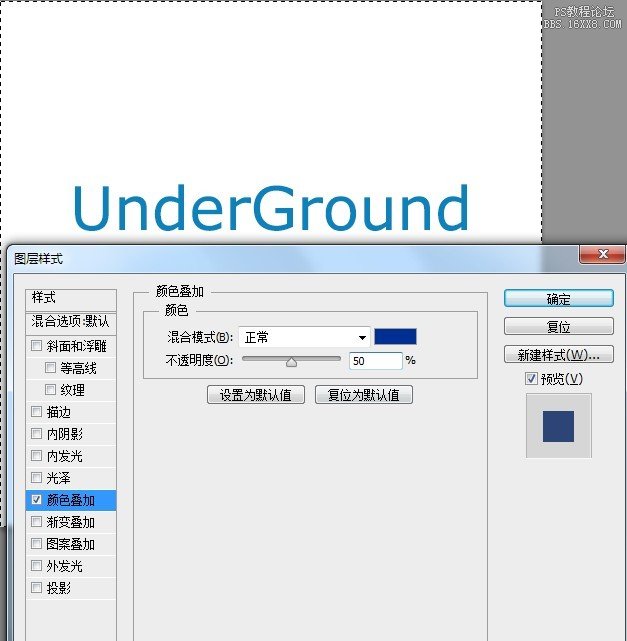
Task: Click the 不透明度 opacity slider handle
Action: point(291,362)
